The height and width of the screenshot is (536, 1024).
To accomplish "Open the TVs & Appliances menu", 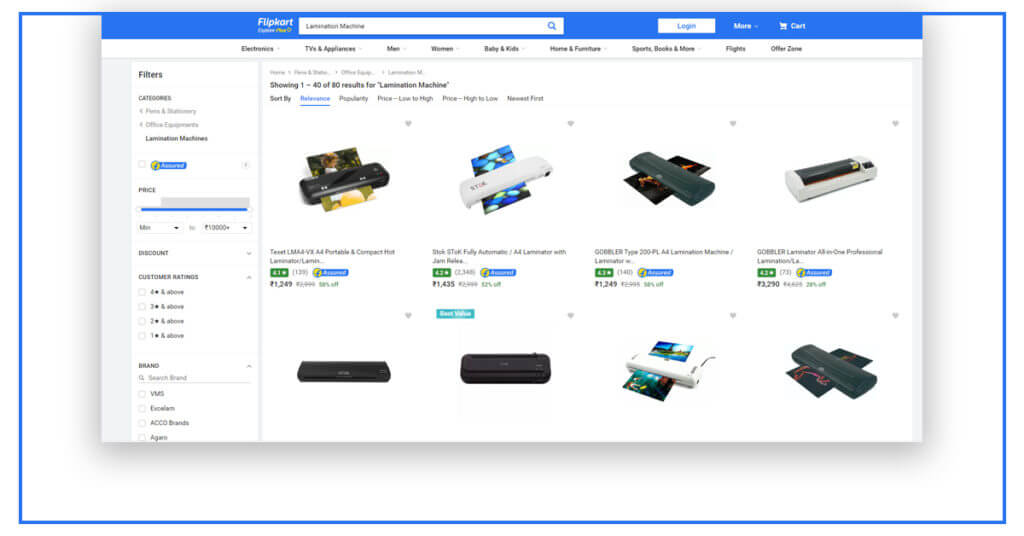I will coord(333,49).
